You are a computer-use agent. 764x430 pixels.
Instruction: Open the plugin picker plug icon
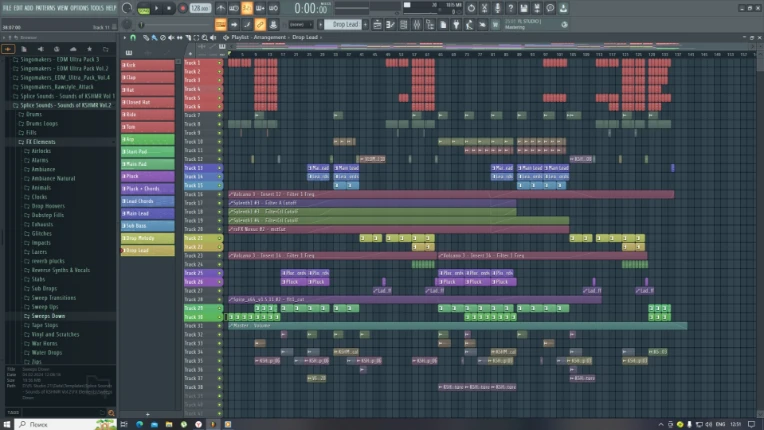[x=456, y=24]
